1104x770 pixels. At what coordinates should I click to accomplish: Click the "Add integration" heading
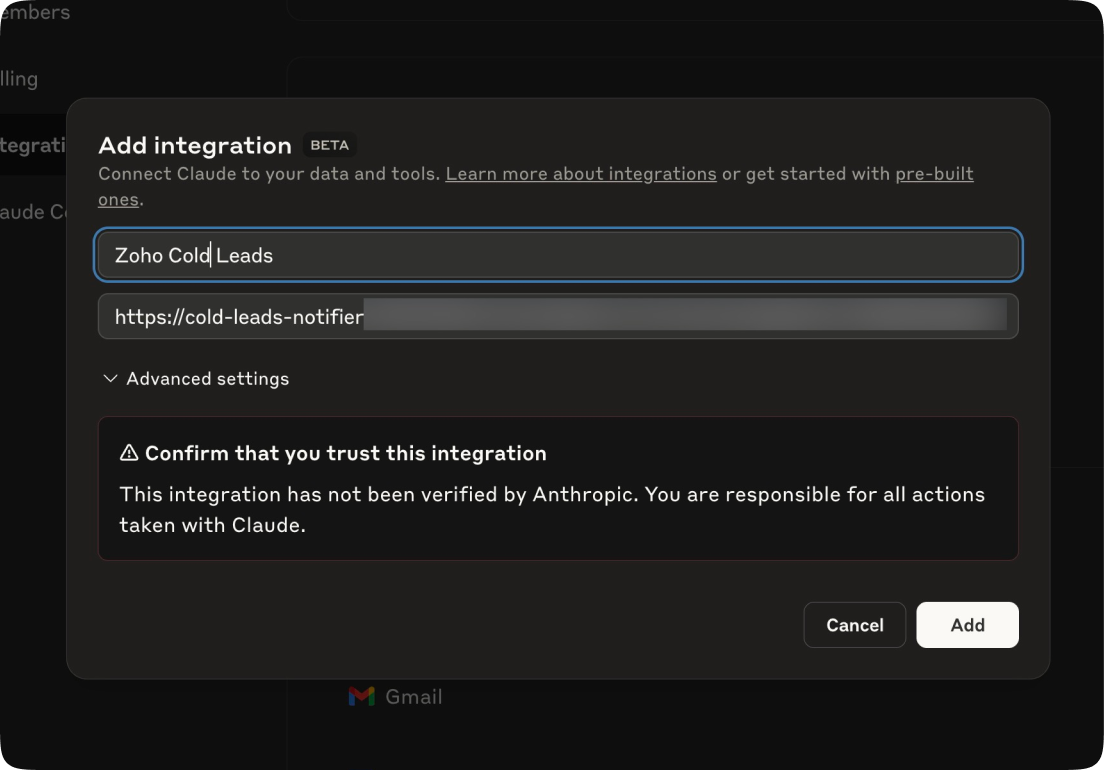[195, 145]
